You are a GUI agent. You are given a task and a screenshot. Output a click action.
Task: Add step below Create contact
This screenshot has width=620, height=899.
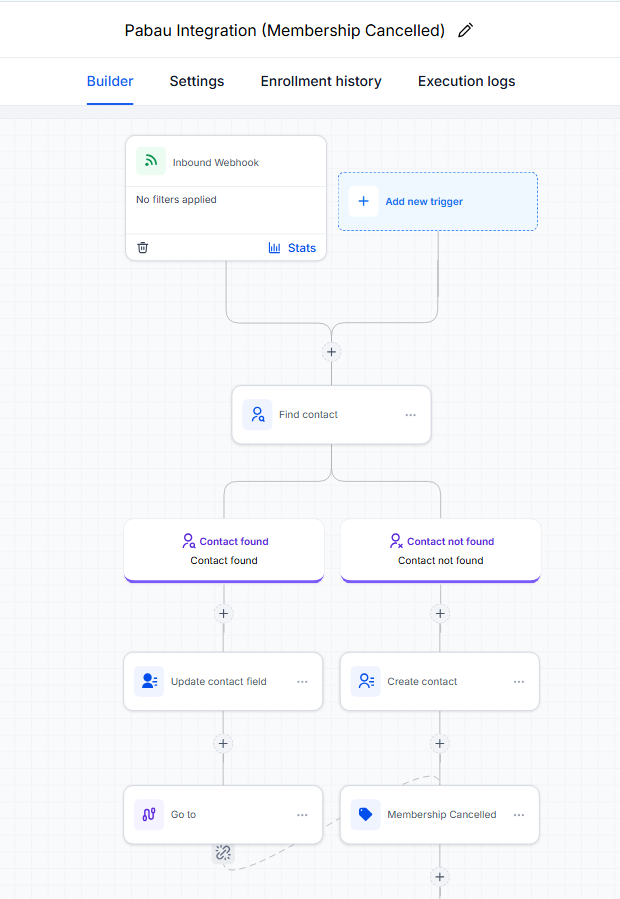440,744
